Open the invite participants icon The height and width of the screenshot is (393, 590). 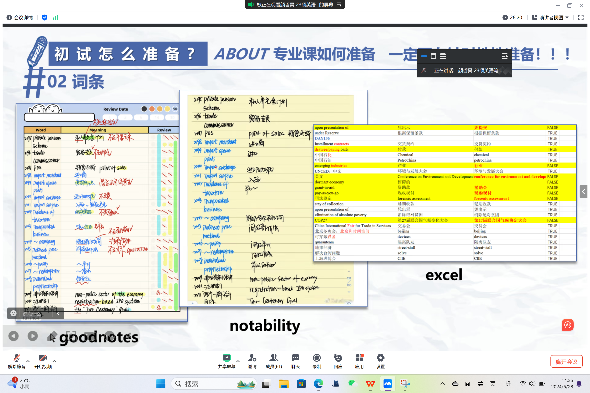(252, 361)
